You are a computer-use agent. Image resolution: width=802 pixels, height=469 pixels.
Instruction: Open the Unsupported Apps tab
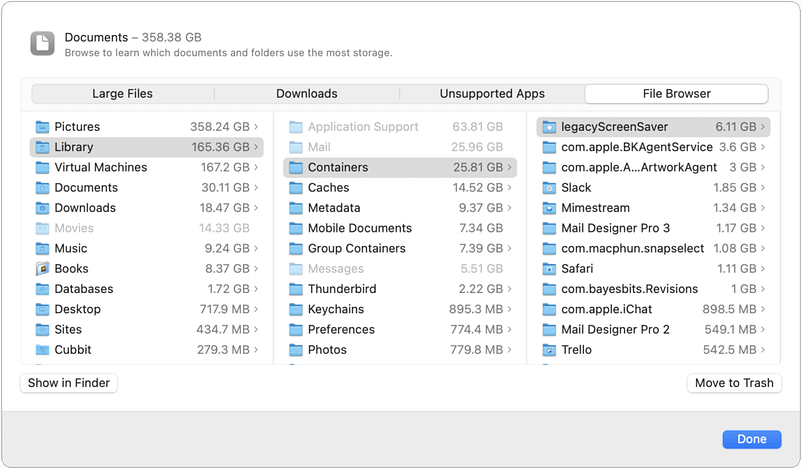(492, 94)
